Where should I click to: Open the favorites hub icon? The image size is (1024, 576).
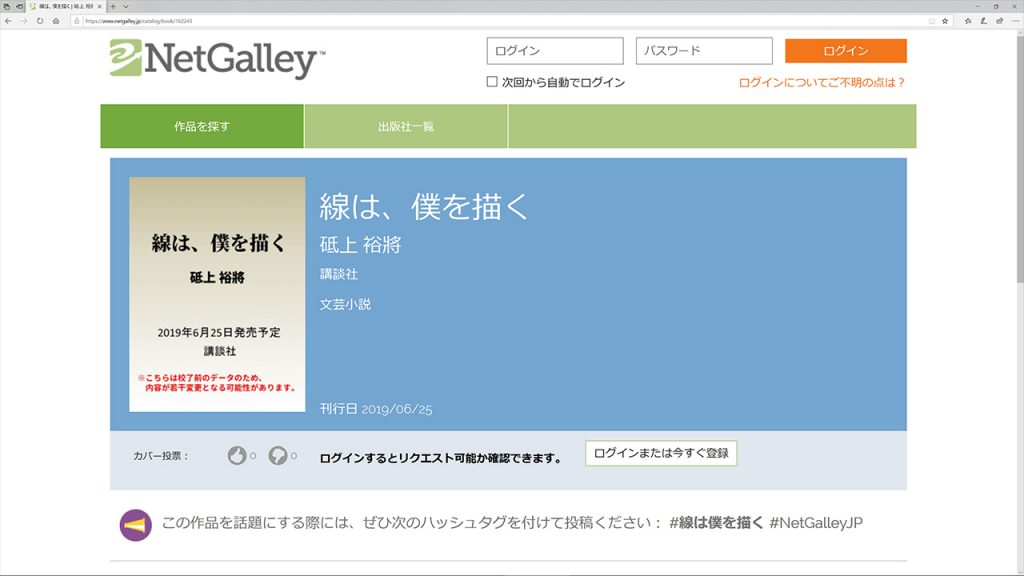(x=968, y=21)
